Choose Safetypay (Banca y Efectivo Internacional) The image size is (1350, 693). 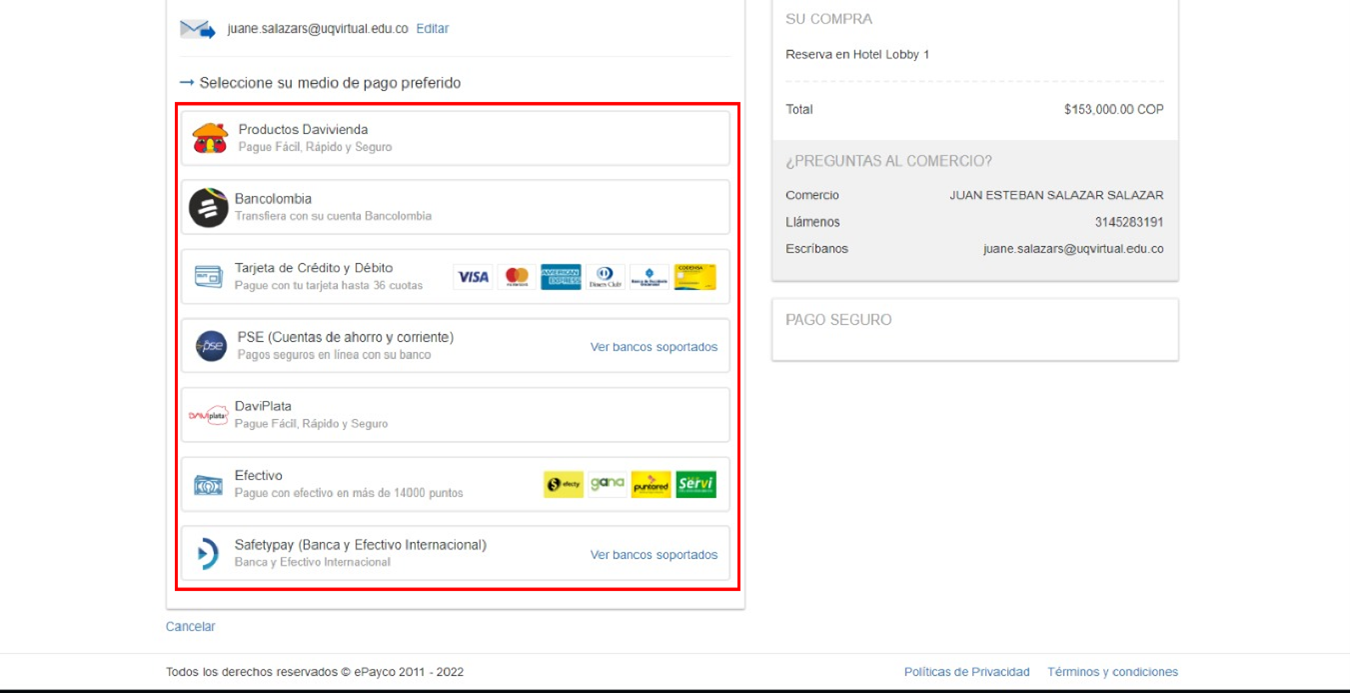455,553
